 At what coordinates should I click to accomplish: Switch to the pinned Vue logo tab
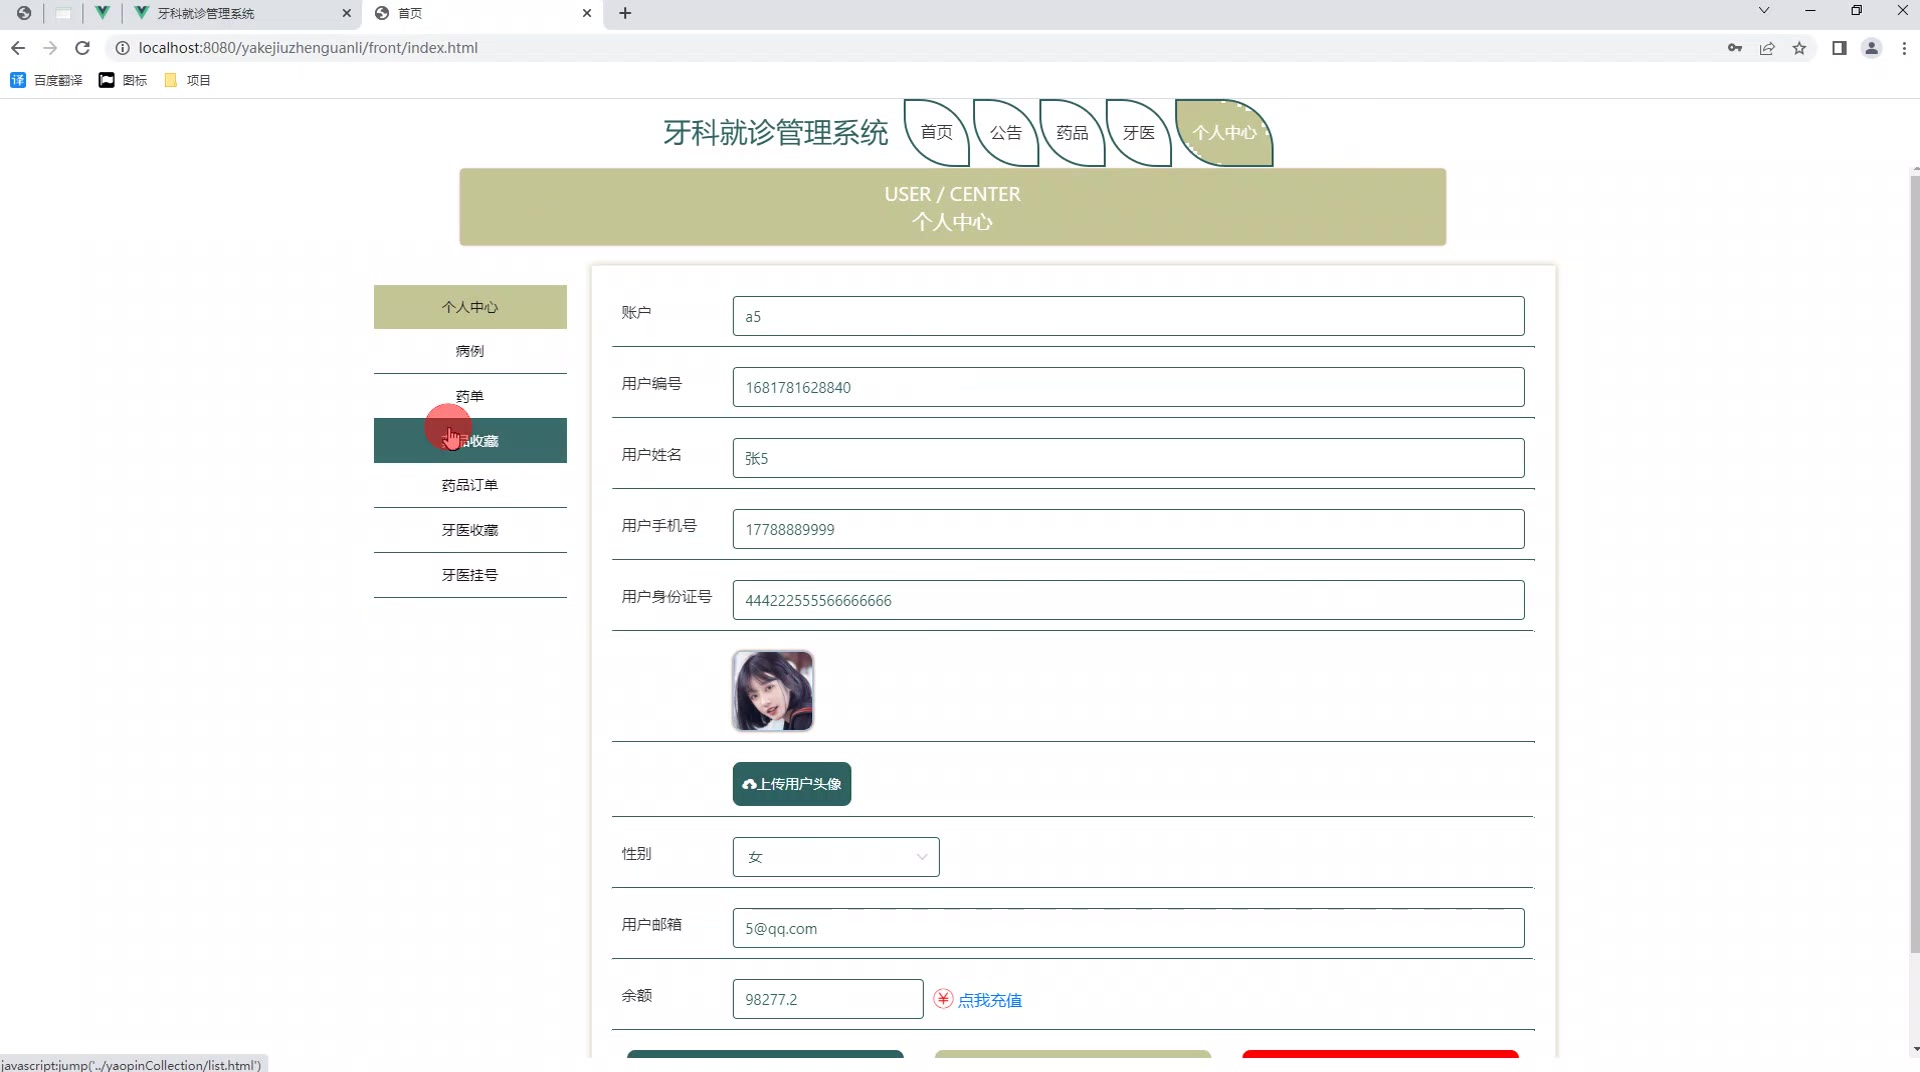[x=102, y=13]
